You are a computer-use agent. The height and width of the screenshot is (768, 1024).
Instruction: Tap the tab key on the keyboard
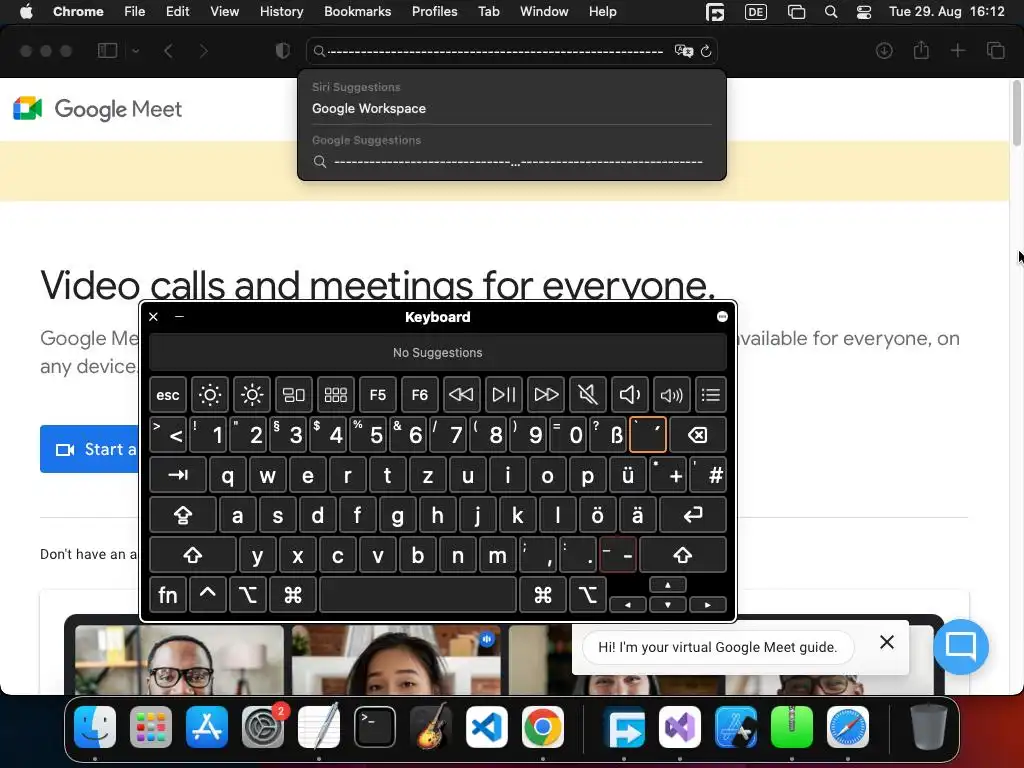tap(178, 475)
